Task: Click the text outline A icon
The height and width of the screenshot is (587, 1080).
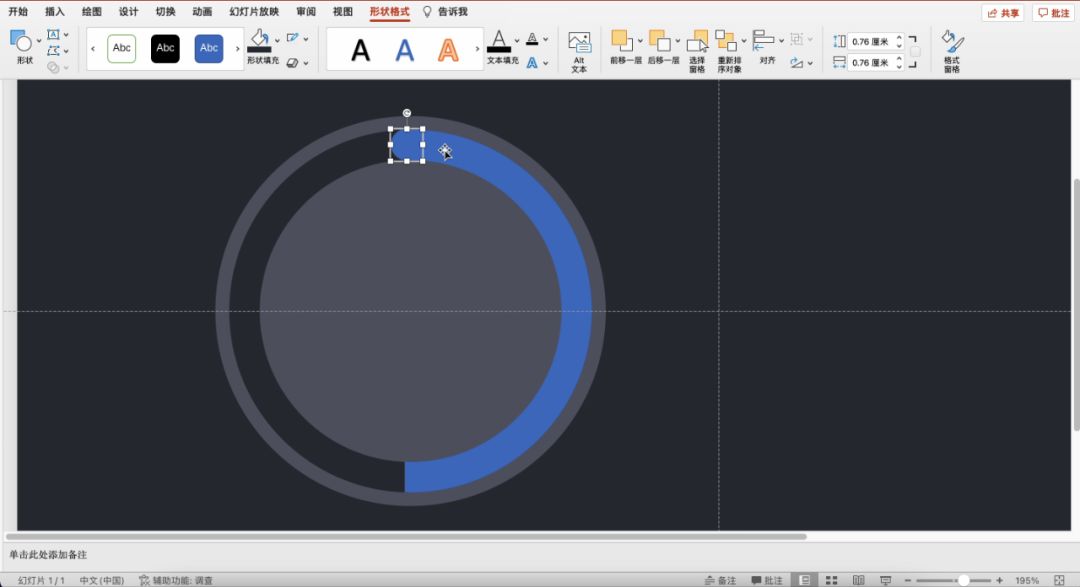Action: 532,39
